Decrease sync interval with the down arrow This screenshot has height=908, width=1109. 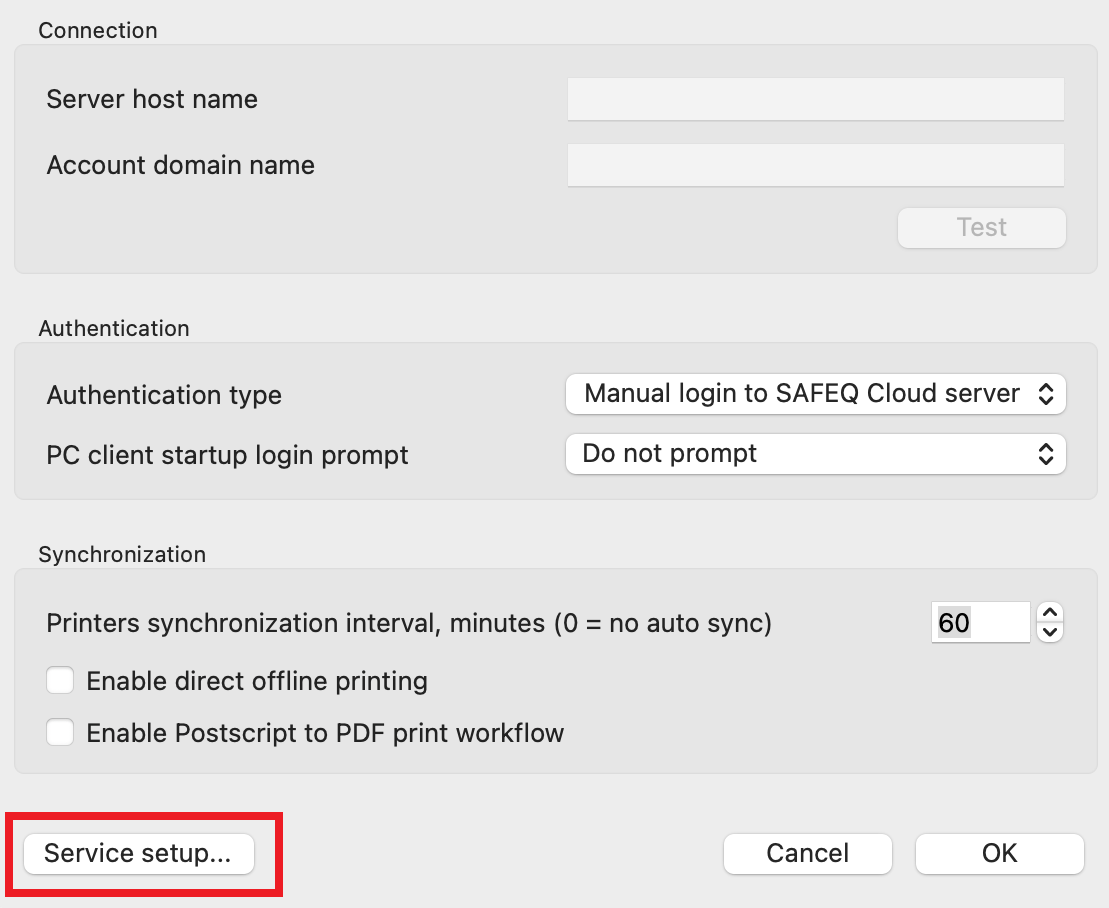[1049, 632]
